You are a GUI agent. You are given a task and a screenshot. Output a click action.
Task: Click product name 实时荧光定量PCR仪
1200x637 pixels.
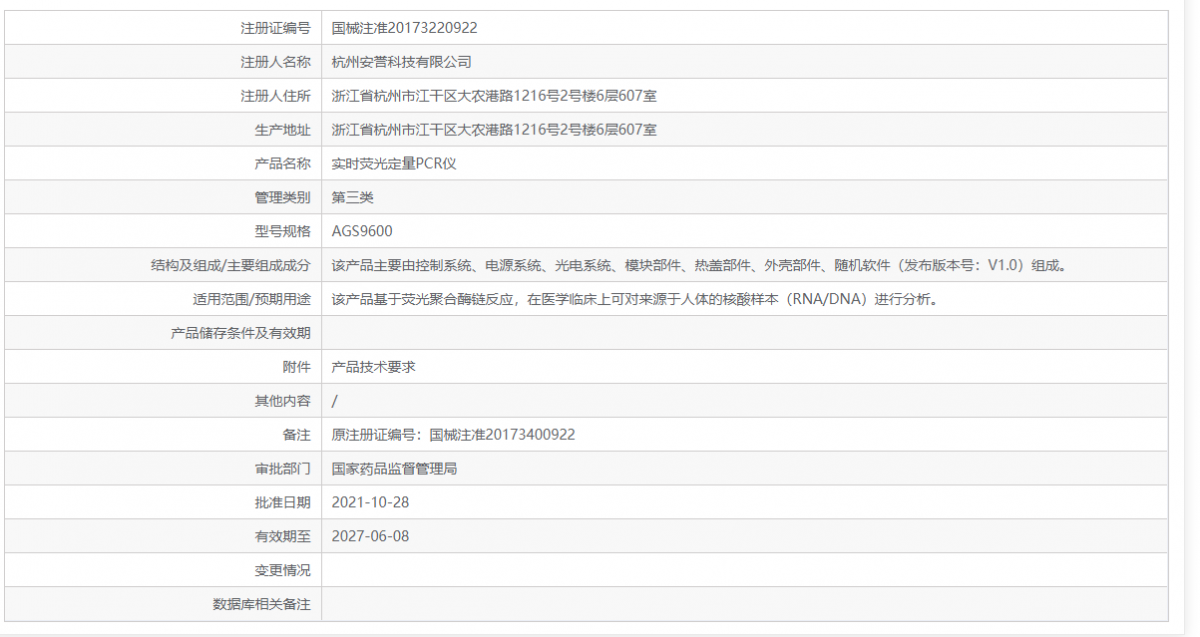[394, 163]
